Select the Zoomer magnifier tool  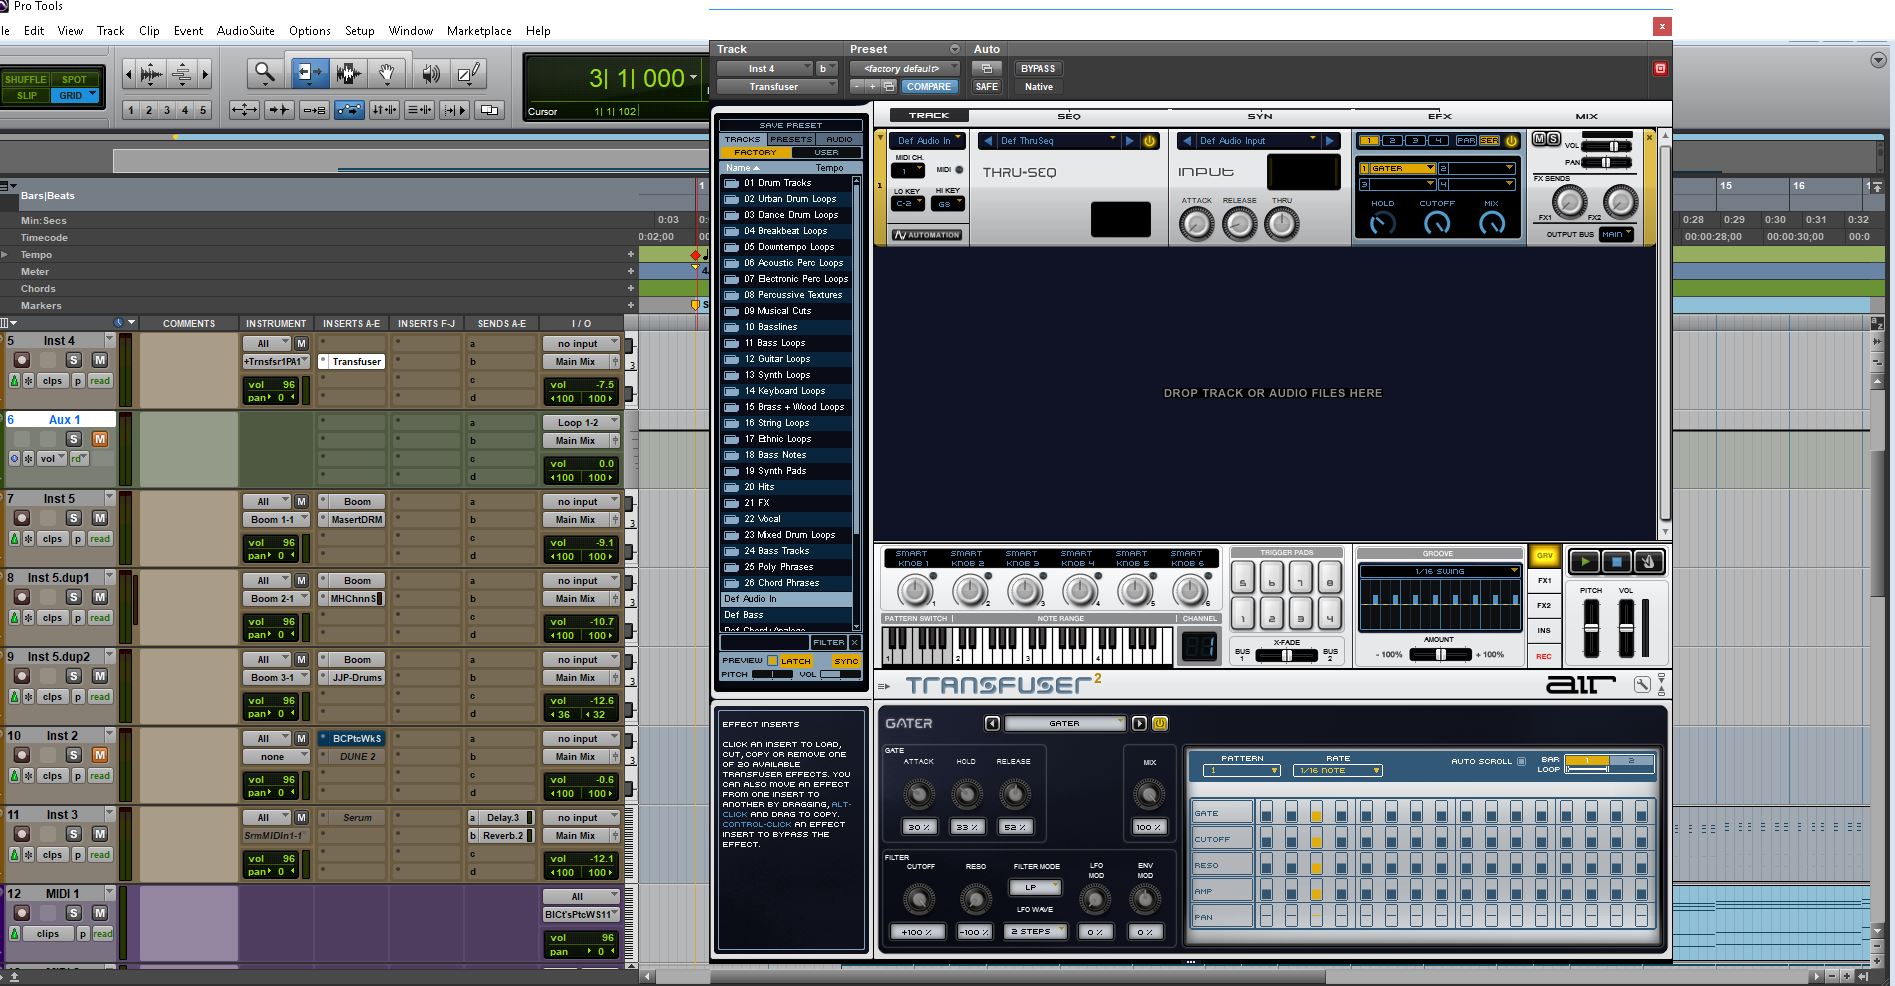[264, 72]
